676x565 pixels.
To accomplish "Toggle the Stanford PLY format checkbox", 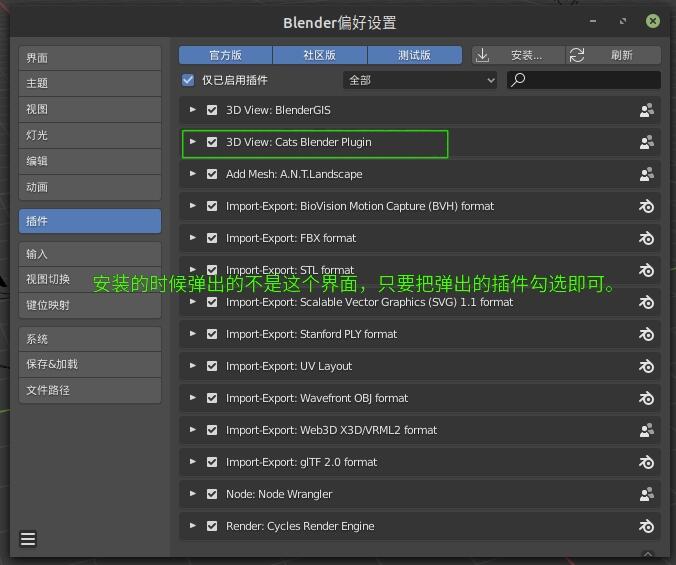I will click(212, 334).
